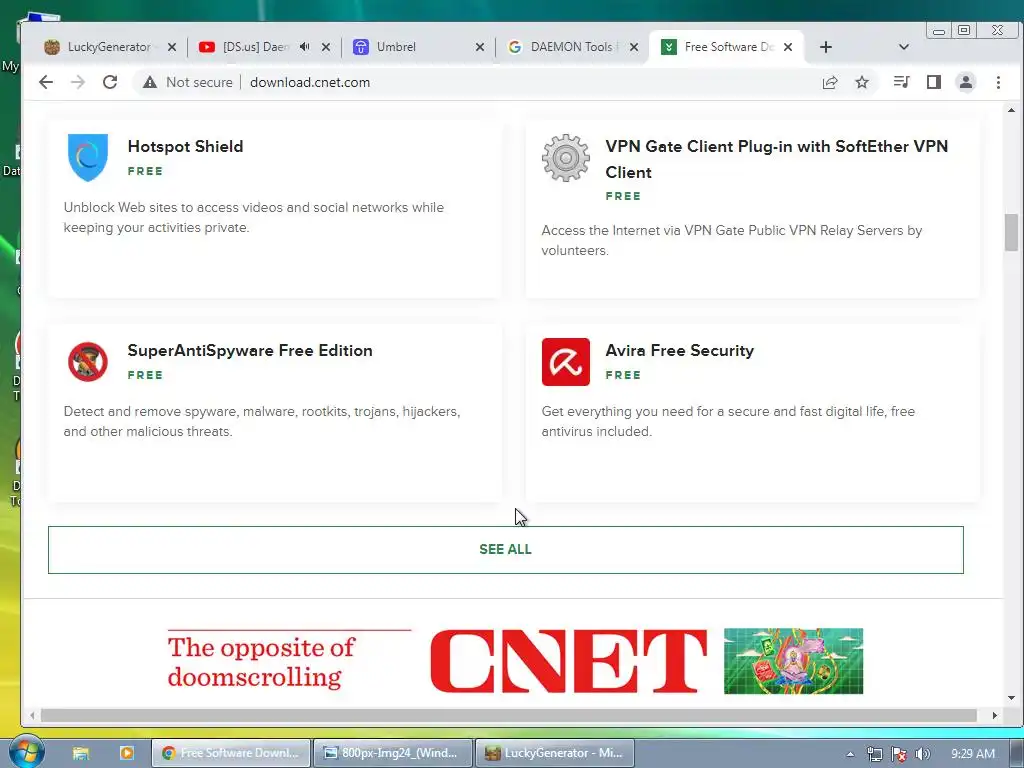The width and height of the screenshot is (1024, 768).
Task: Click the forward navigation arrow
Action: coord(78,82)
